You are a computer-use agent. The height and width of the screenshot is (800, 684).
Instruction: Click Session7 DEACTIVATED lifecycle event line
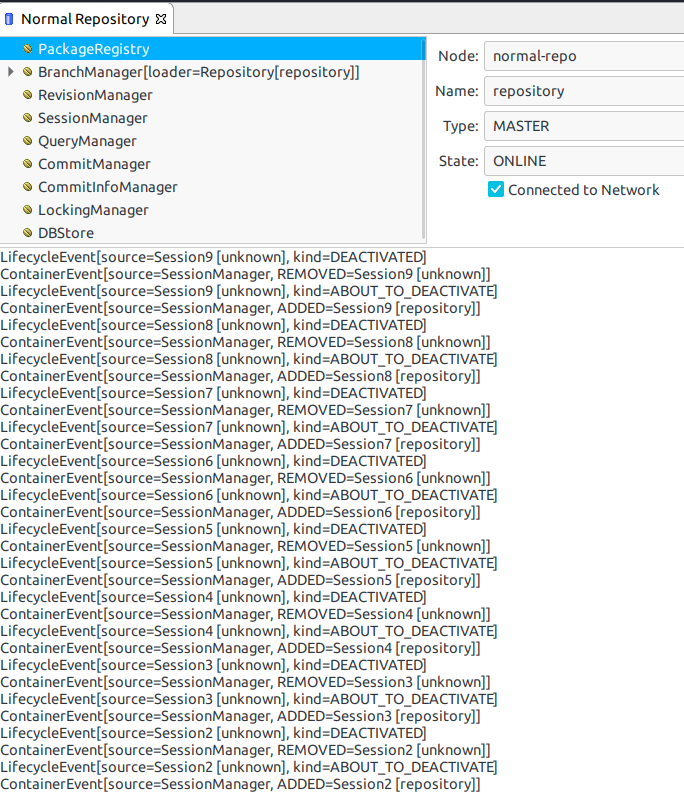tap(213, 393)
